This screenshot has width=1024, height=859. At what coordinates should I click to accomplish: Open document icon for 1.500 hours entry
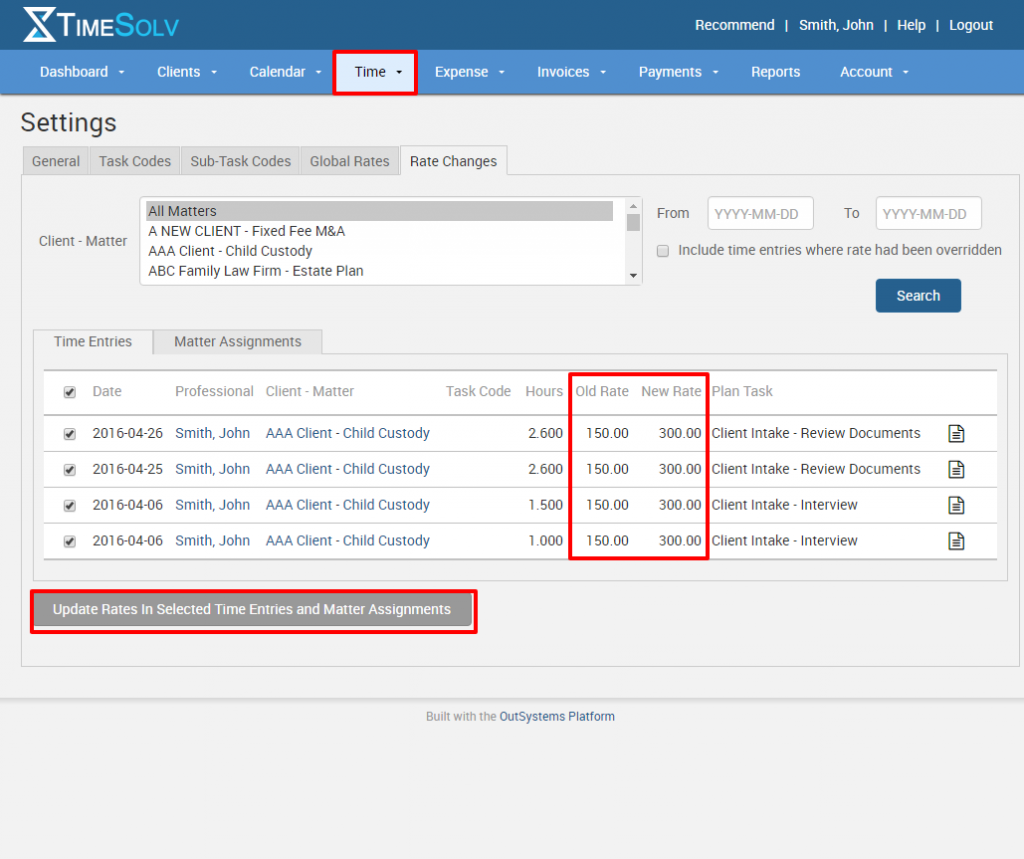click(x=956, y=505)
